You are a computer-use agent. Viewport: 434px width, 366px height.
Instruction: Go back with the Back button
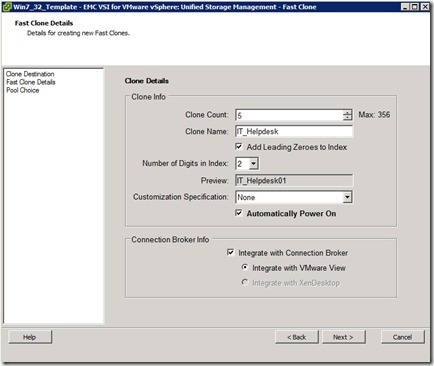[x=297, y=337]
